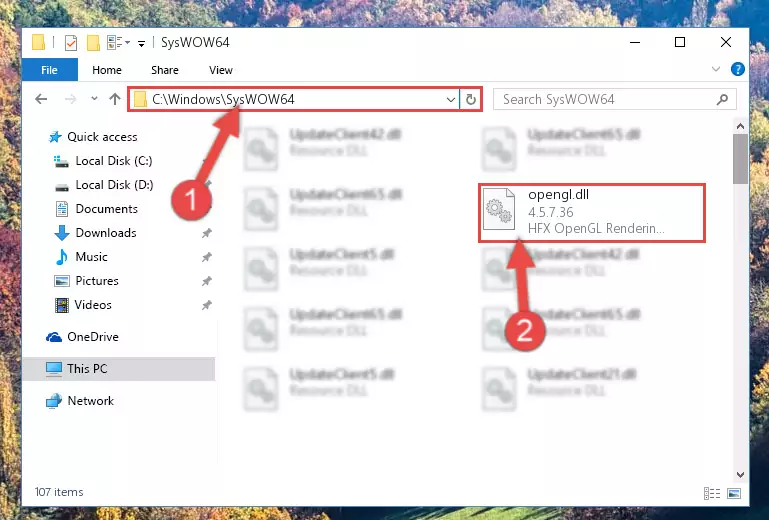This screenshot has height=520, width=769.
Task: Open the Help question mark icon
Action: click(x=738, y=69)
